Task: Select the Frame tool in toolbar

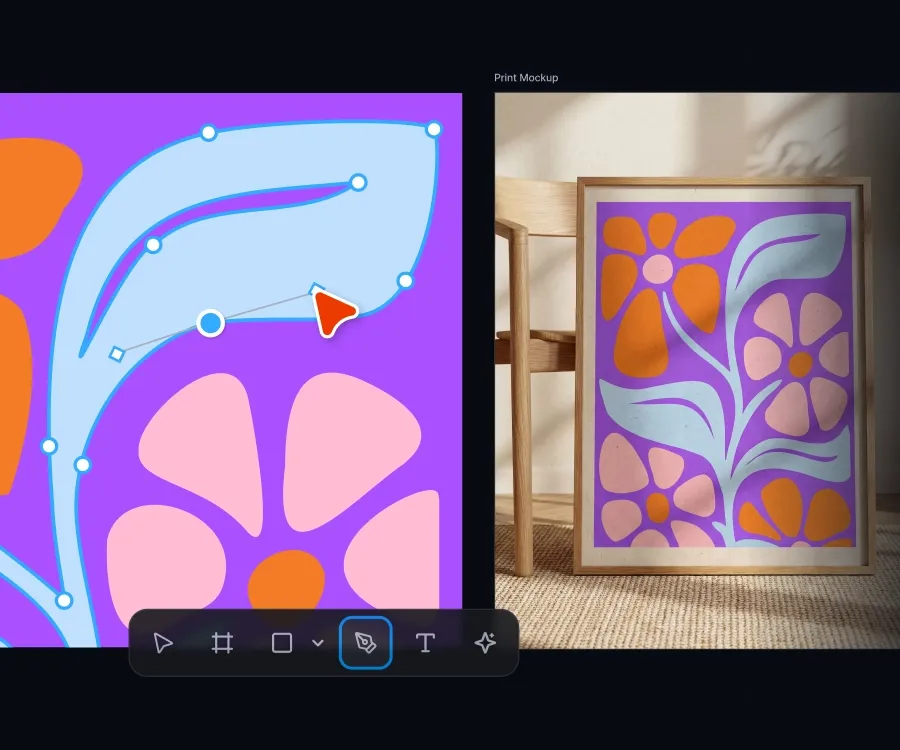Action: pos(222,643)
